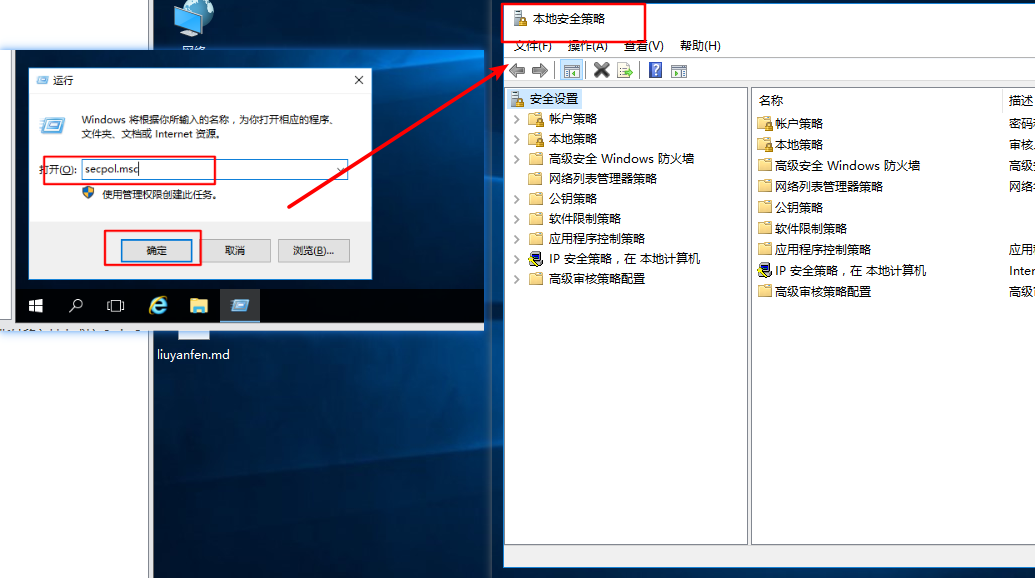Click the 浏览(B)... button
1035x578 pixels.
(314, 251)
